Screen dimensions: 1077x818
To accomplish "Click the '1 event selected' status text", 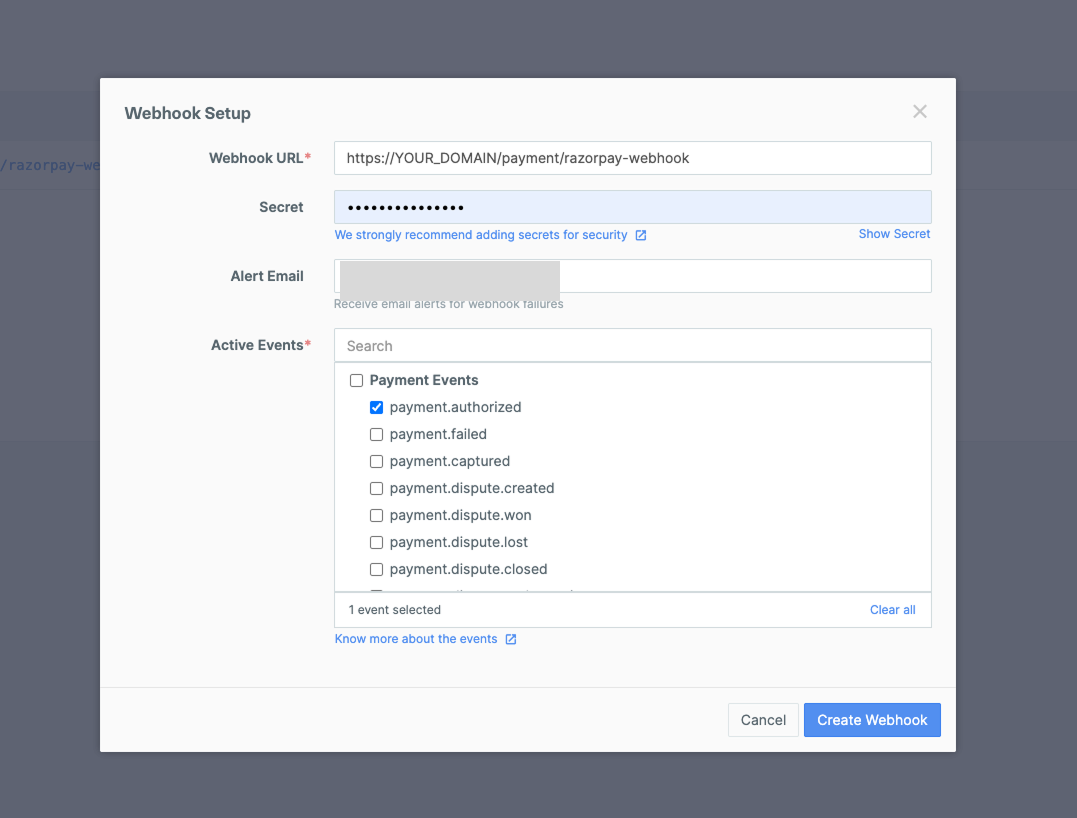I will pyautogui.click(x=394, y=610).
